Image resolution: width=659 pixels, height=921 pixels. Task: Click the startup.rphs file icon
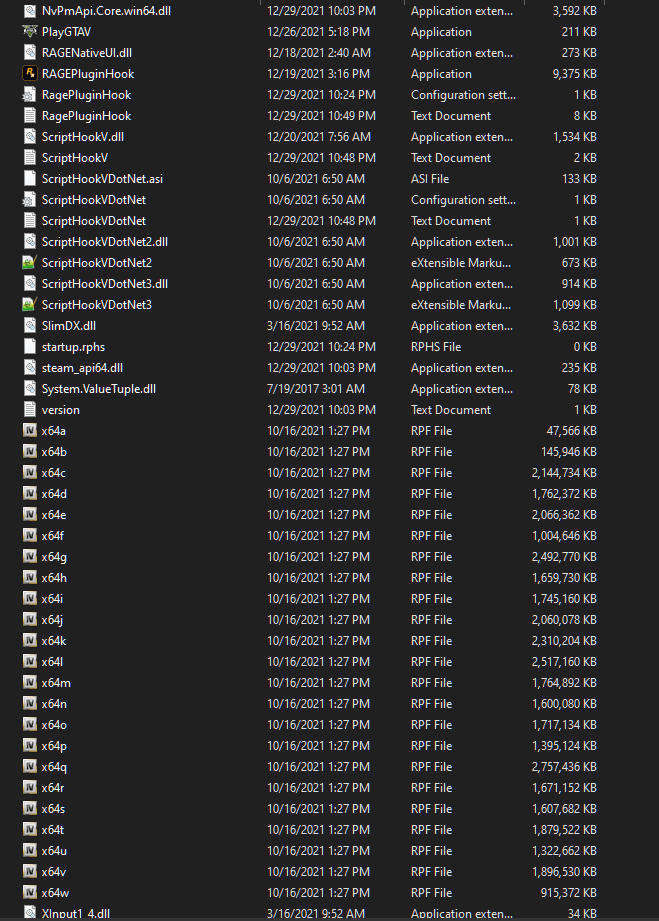(29, 347)
